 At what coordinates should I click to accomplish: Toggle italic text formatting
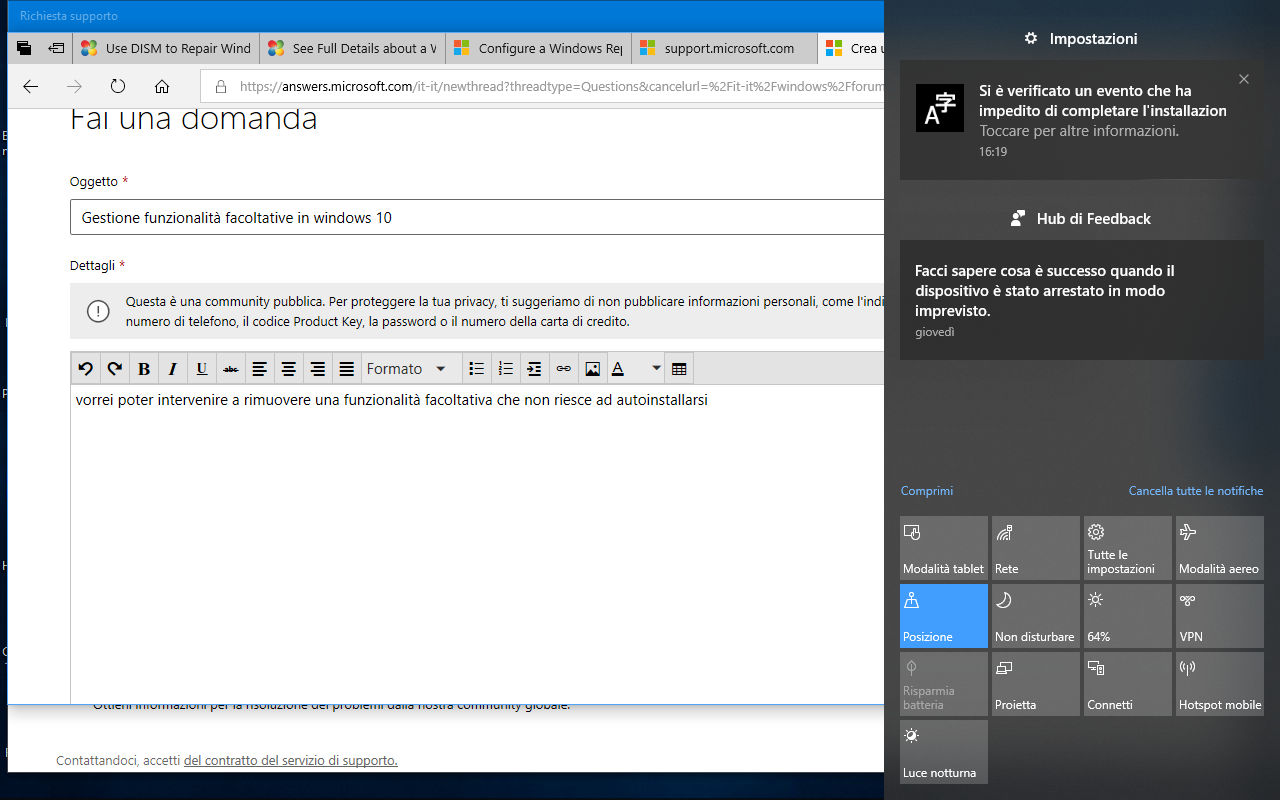coord(173,369)
